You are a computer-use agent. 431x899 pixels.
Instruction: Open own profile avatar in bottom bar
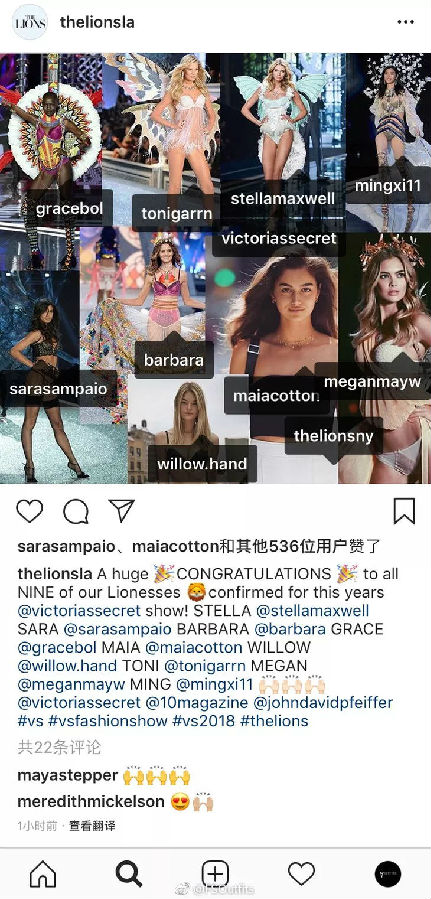[388, 874]
